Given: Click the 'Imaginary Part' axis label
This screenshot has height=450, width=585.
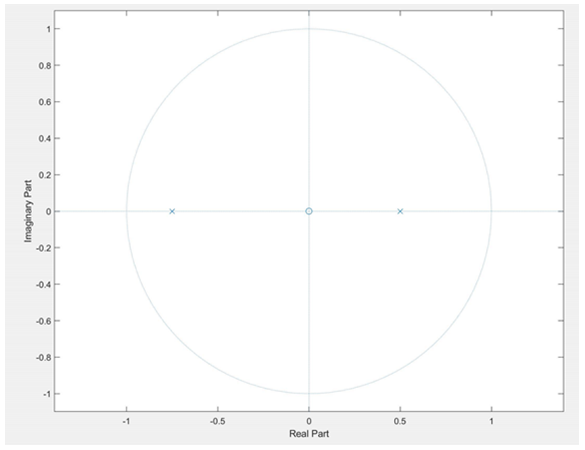Looking at the screenshot, I should click(28, 211).
